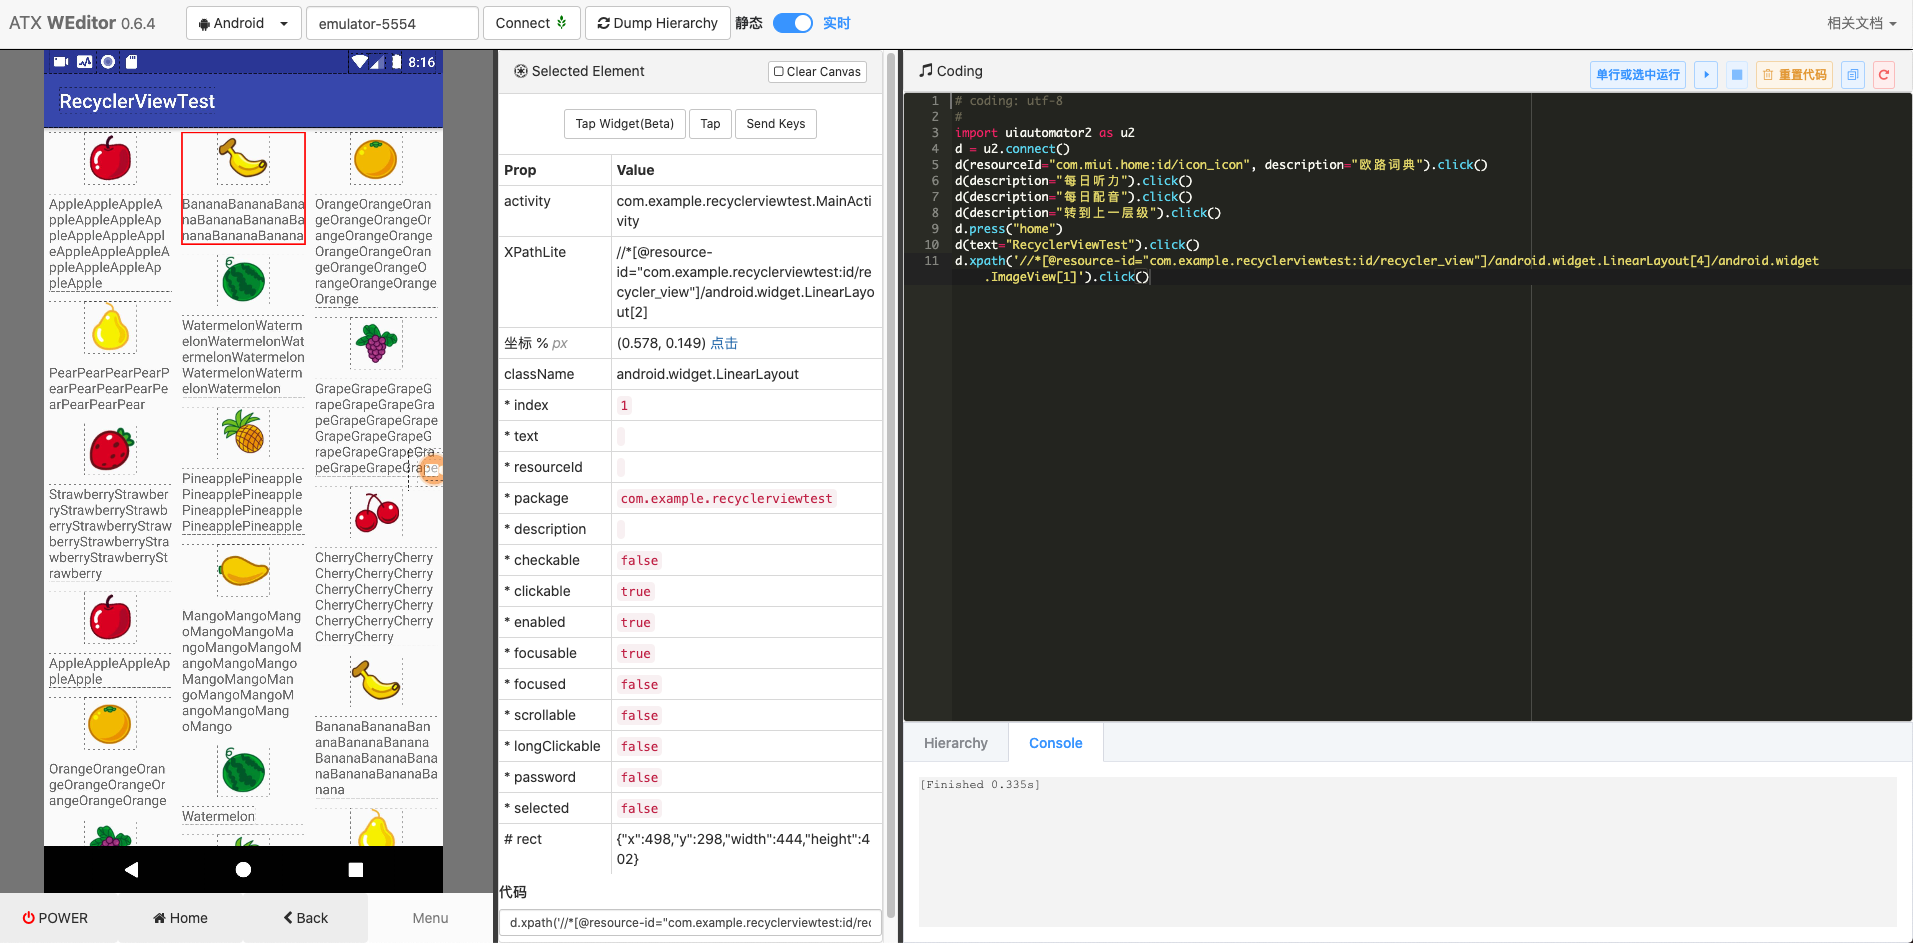Expand the 相关文档 docs dropdown

click(x=1861, y=23)
